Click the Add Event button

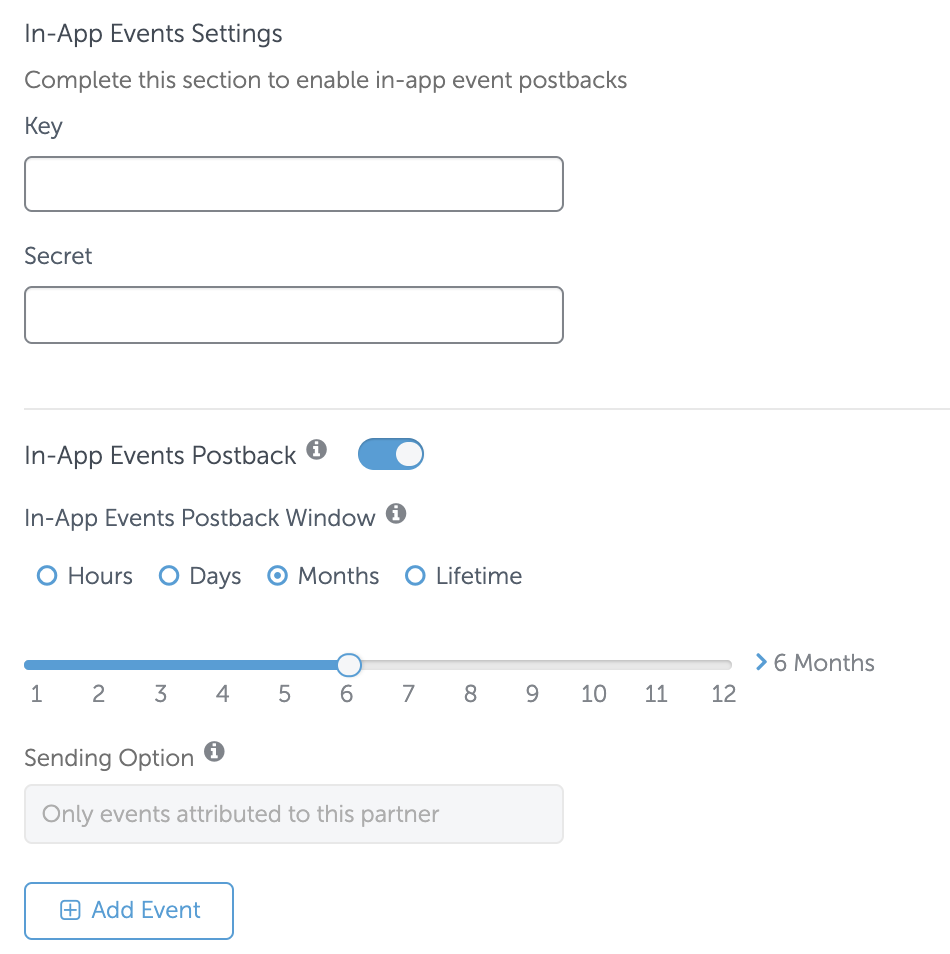[x=129, y=911]
